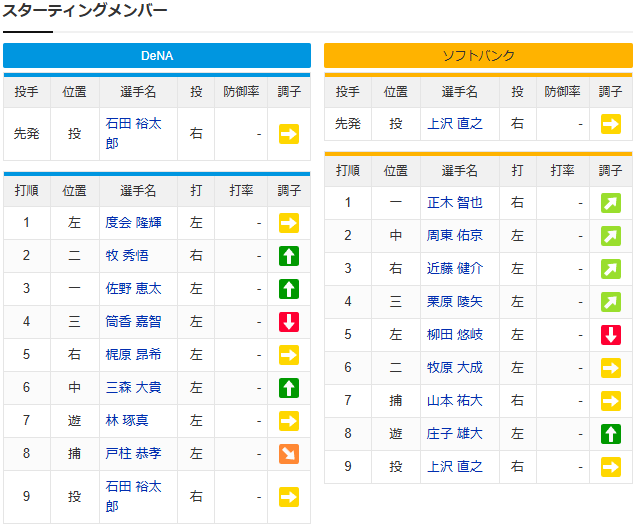Screen dimensions: 636x528
Task: Click the condition icon in ソフトバンク starting pitcher row
Action: tap(610, 124)
